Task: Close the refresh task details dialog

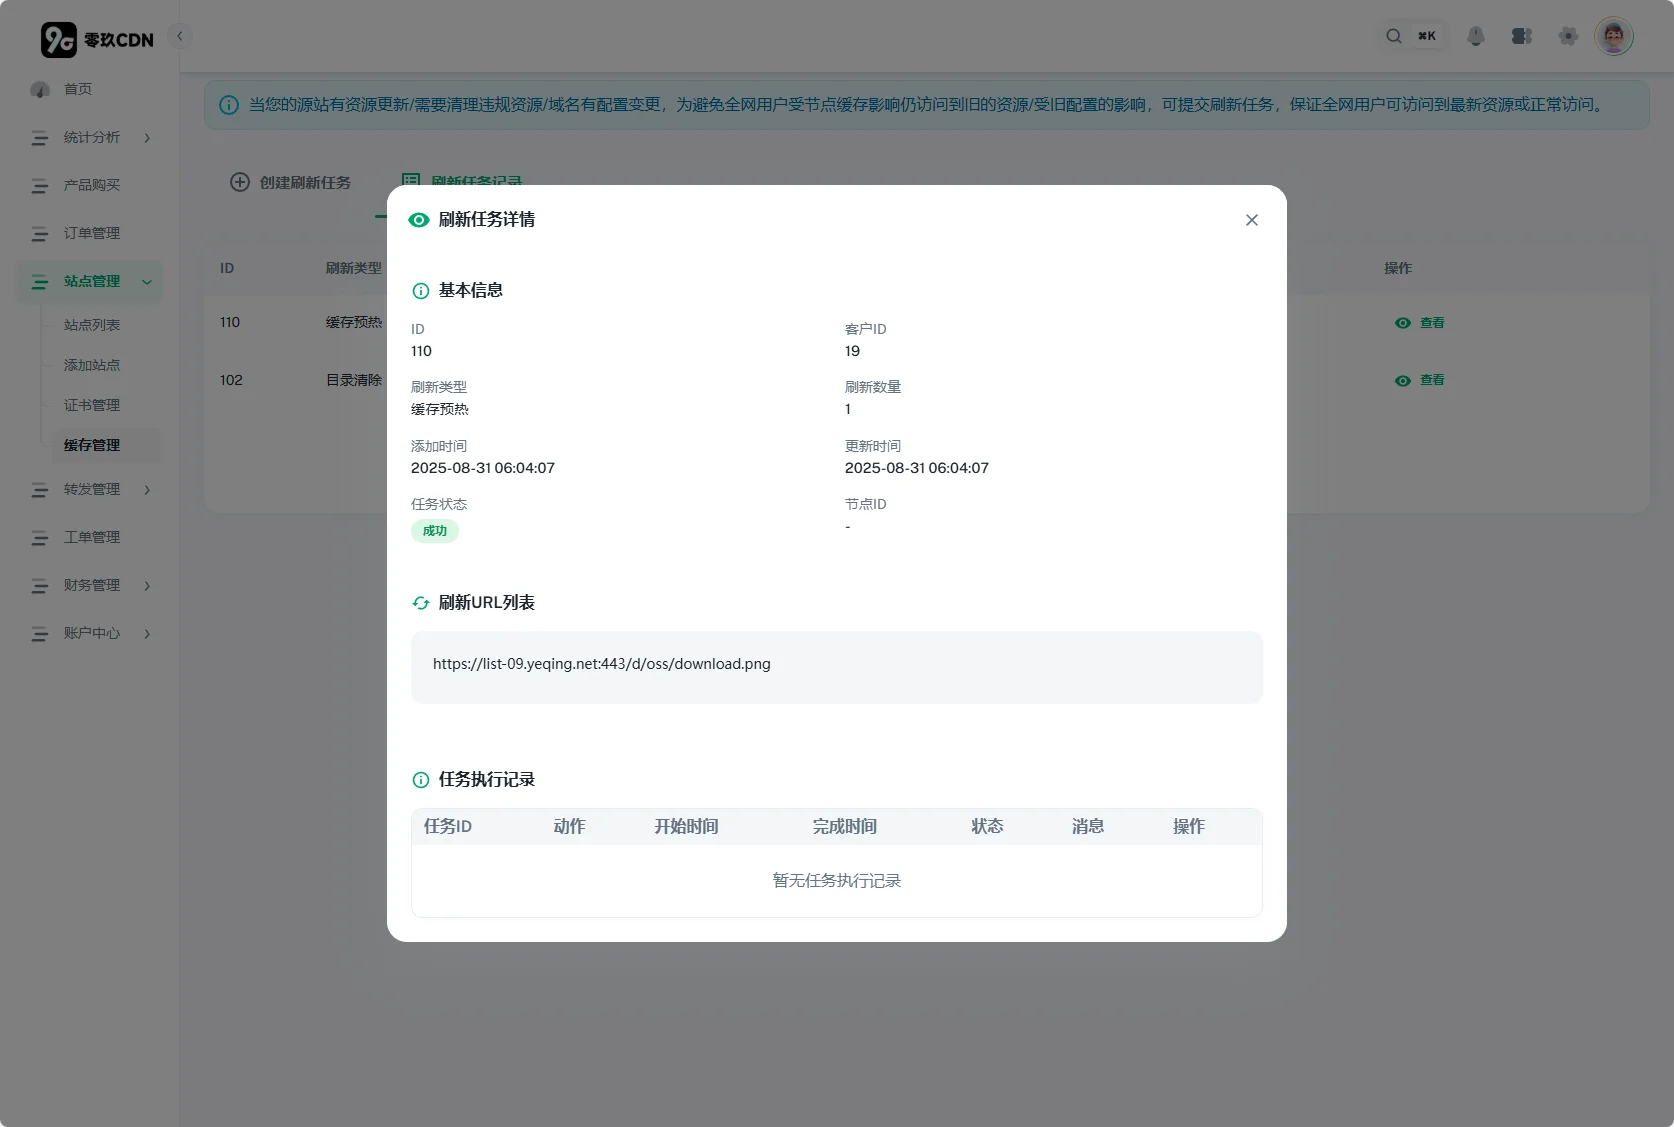Action: [x=1251, y=220]
